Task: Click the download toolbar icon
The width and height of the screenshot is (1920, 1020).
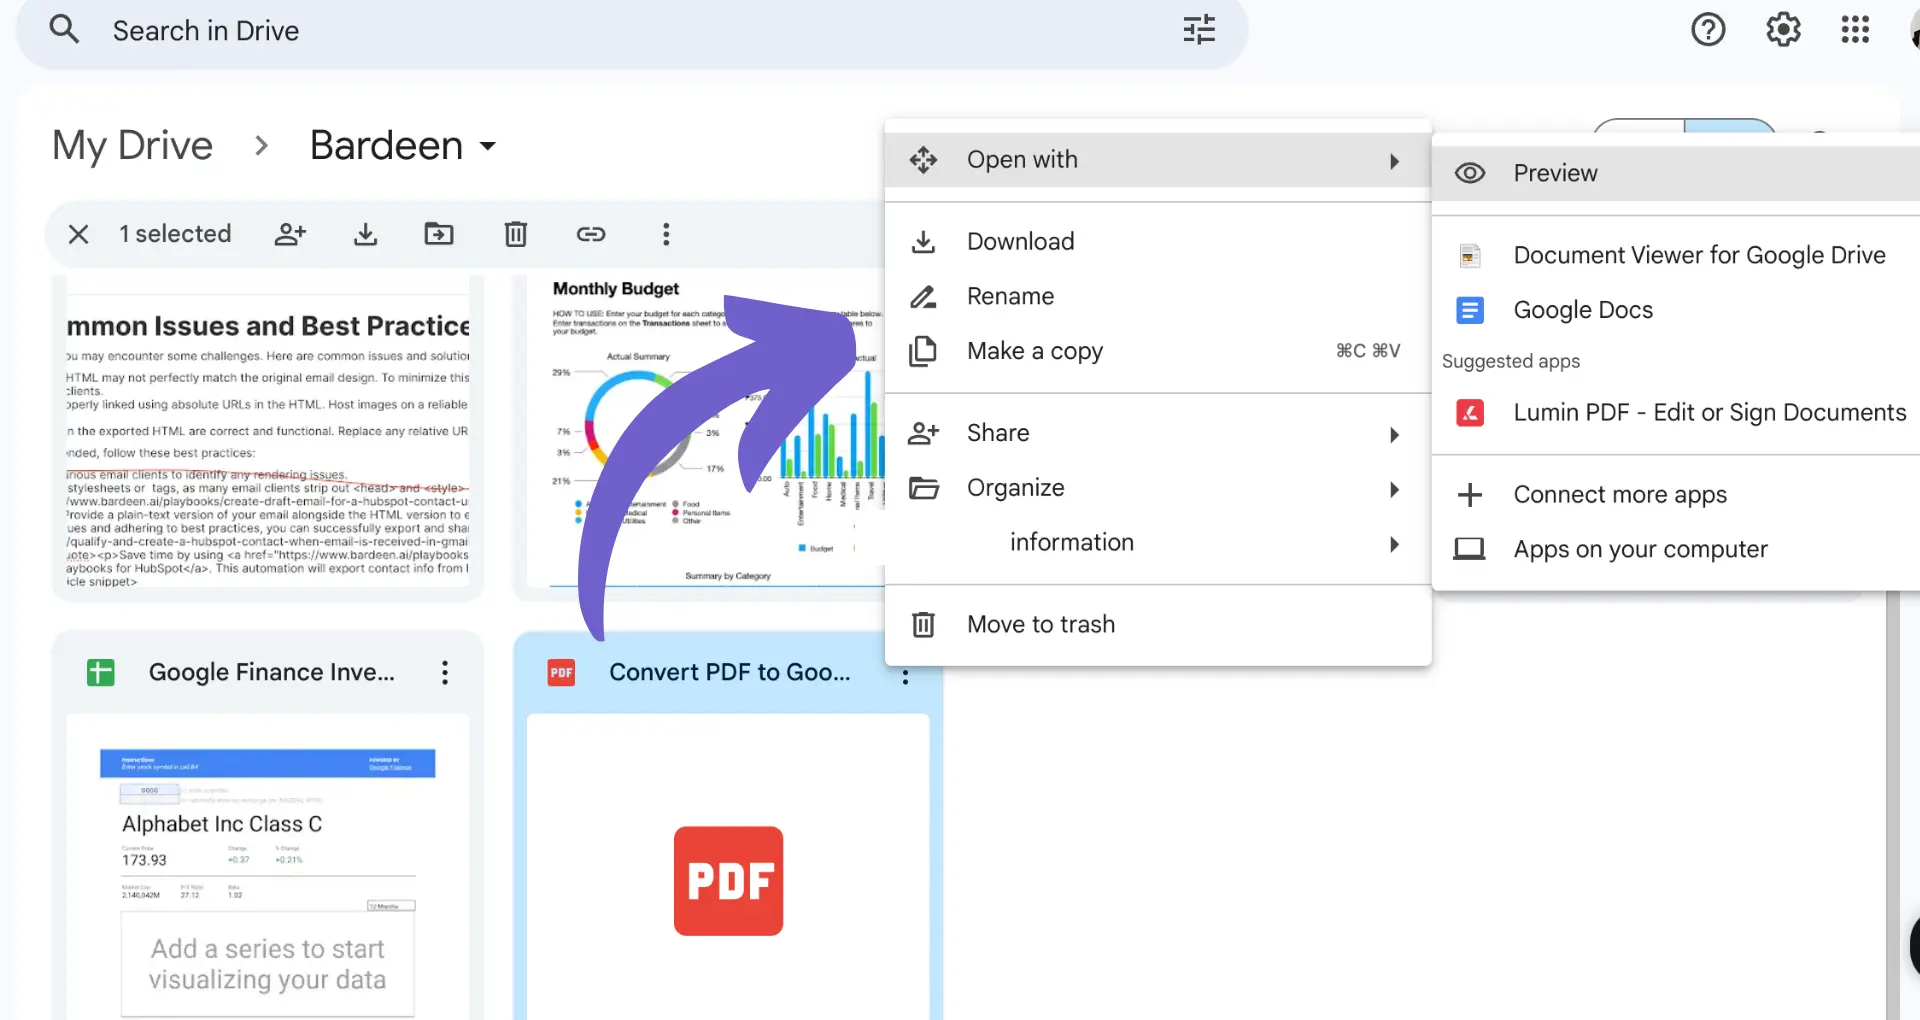Action: [x=365, y=234]
